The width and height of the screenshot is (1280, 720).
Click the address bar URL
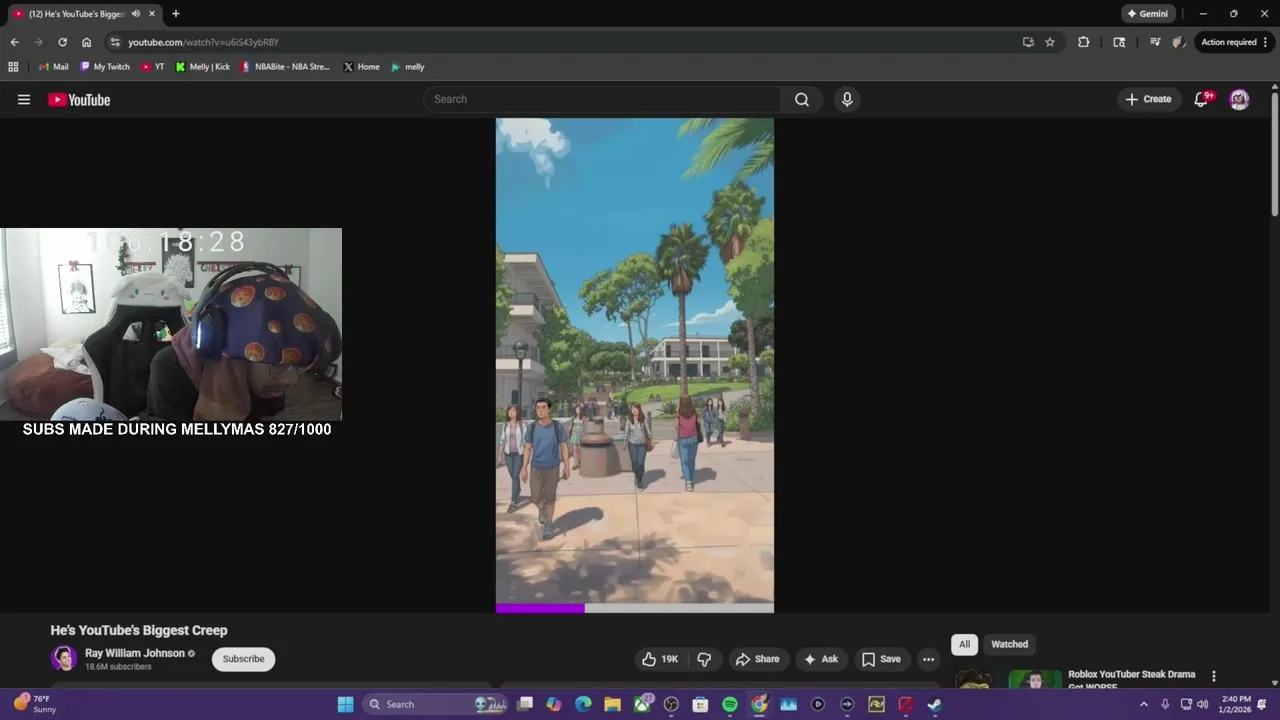pyautogui.click(x=203, y=42)
